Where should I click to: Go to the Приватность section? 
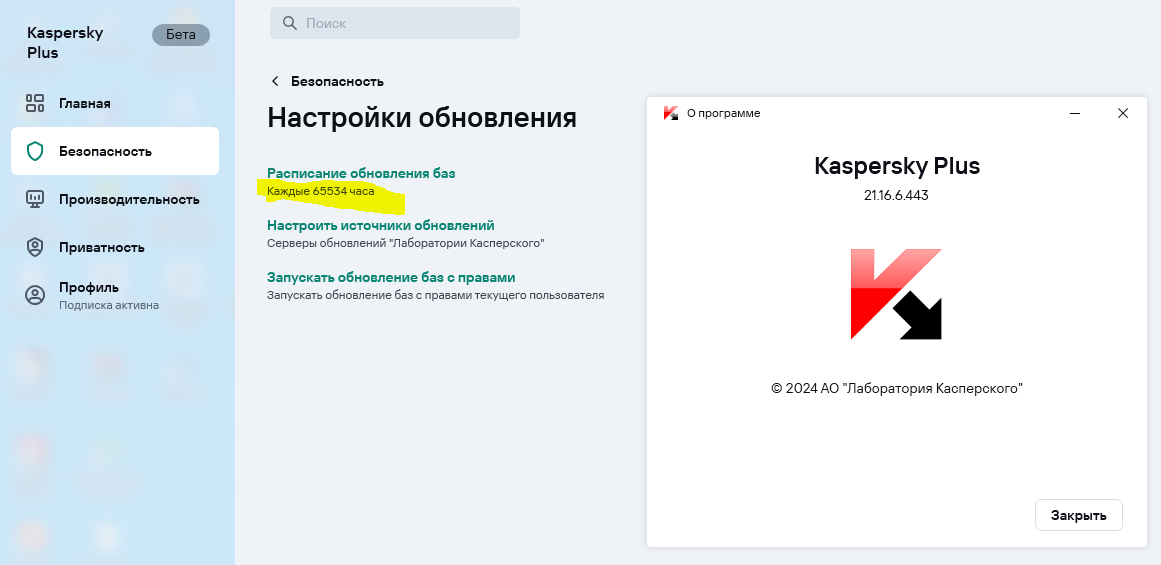[115, 247]
